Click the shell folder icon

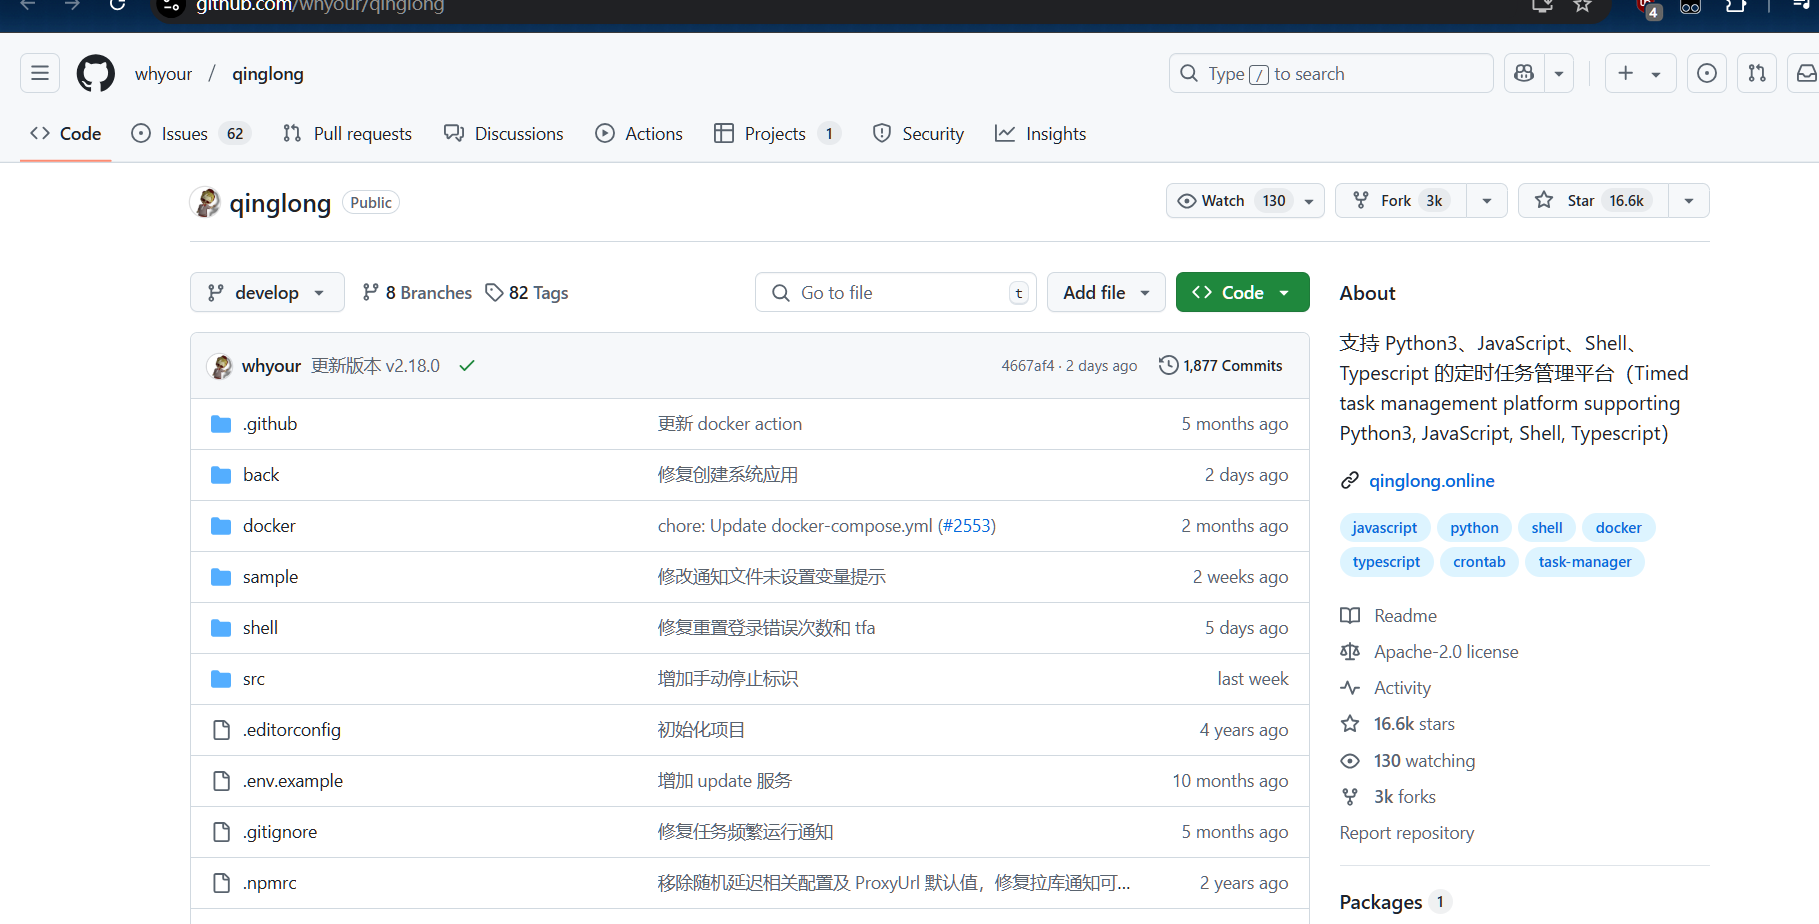coord(221,628)
